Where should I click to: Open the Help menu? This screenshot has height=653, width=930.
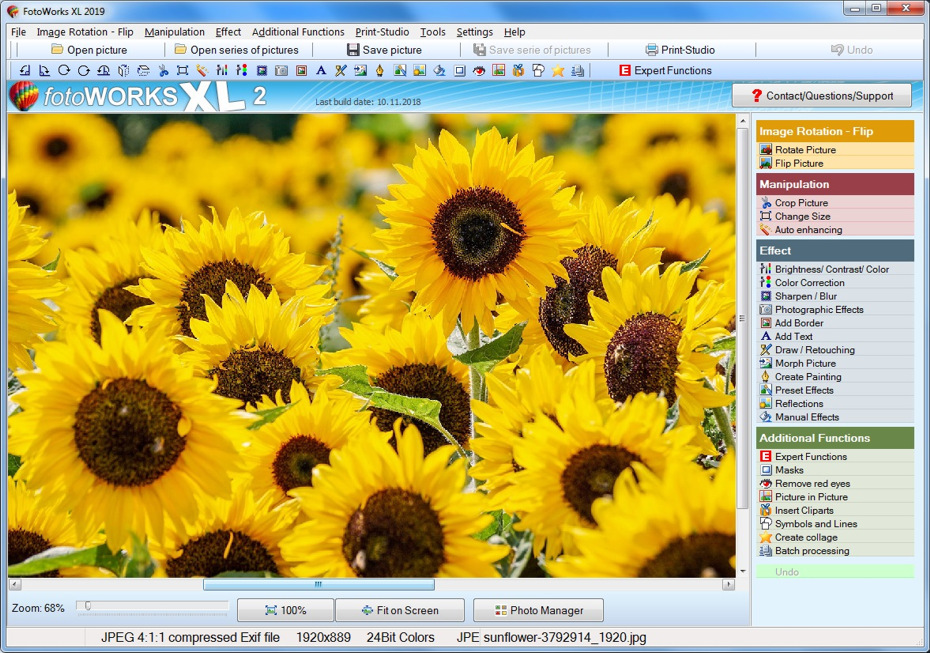tap(514, 32)
